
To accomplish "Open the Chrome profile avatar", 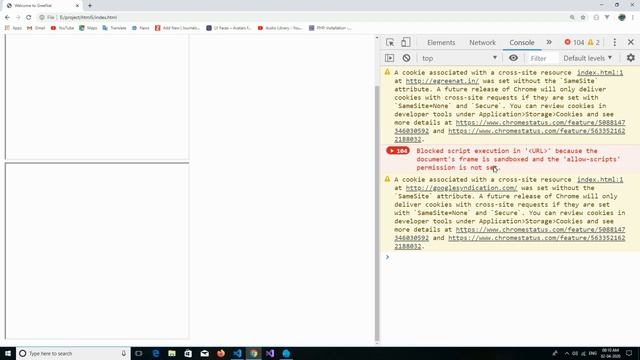I will pos(622,18).
